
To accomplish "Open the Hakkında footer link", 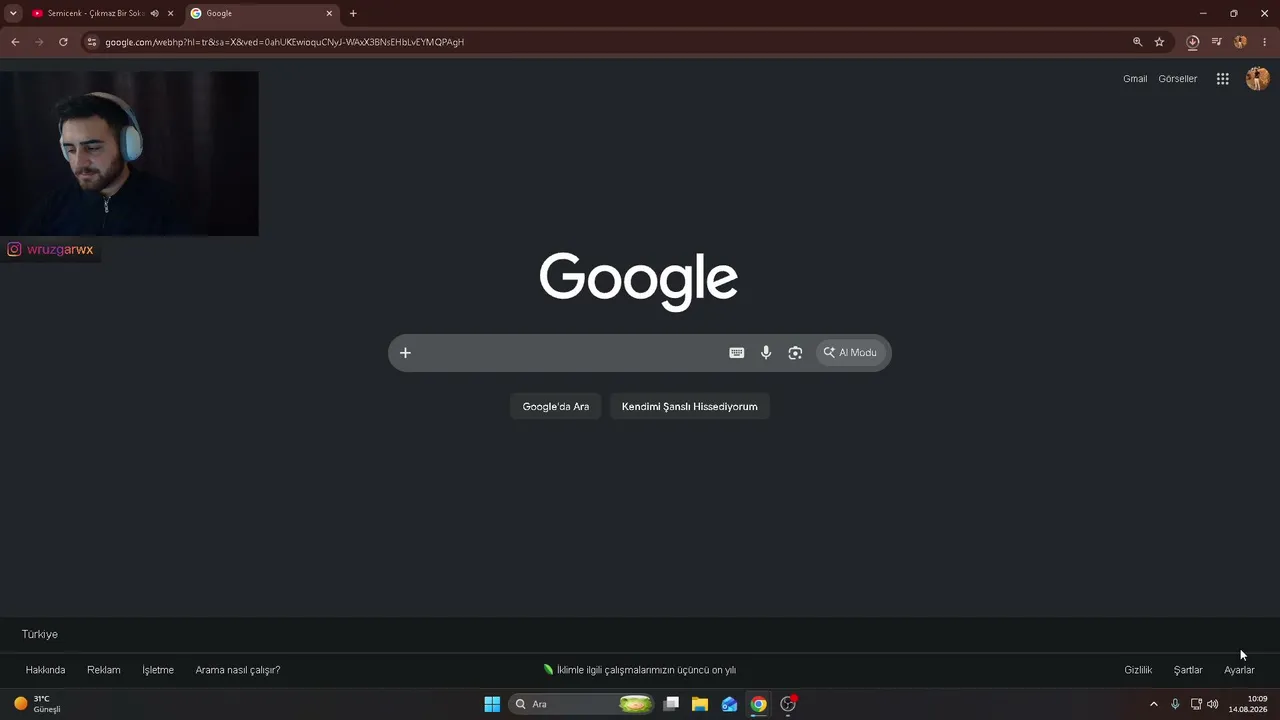I will pos(45,670).
